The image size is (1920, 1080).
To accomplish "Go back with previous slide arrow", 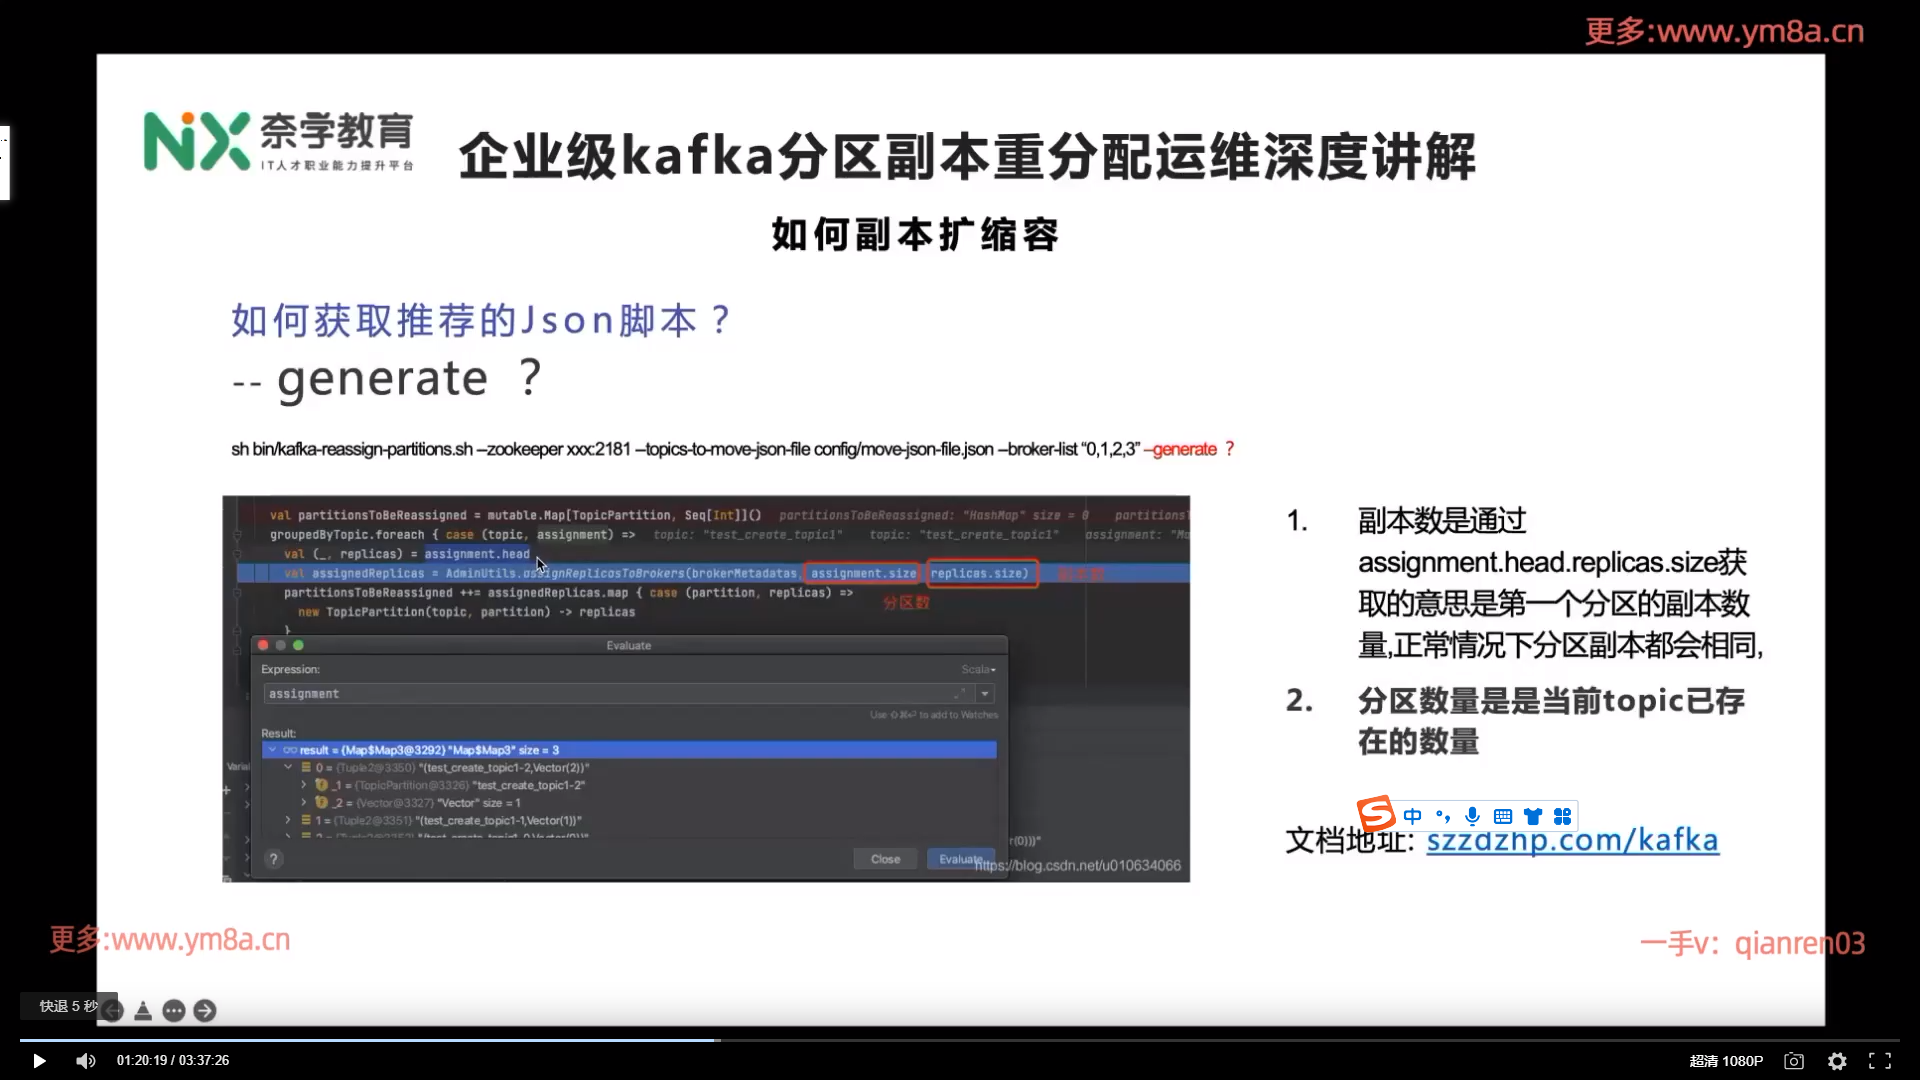I will [113, 1011].
